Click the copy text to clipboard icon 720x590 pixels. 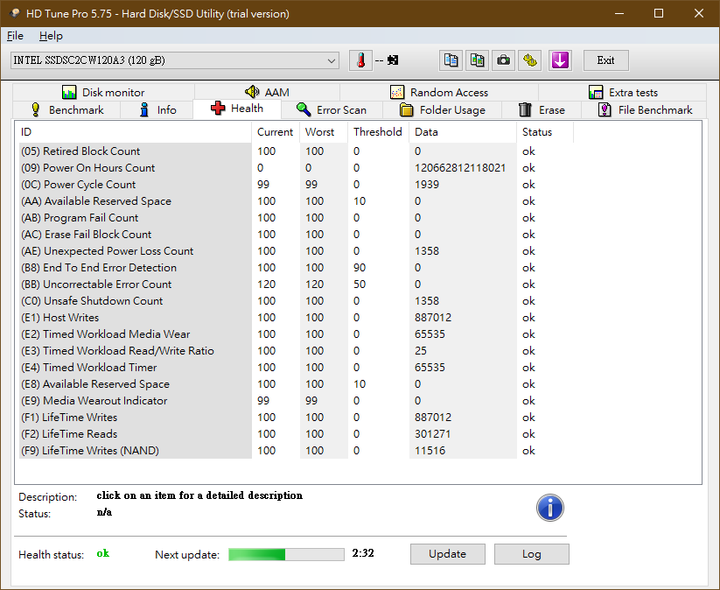(450, 61)
